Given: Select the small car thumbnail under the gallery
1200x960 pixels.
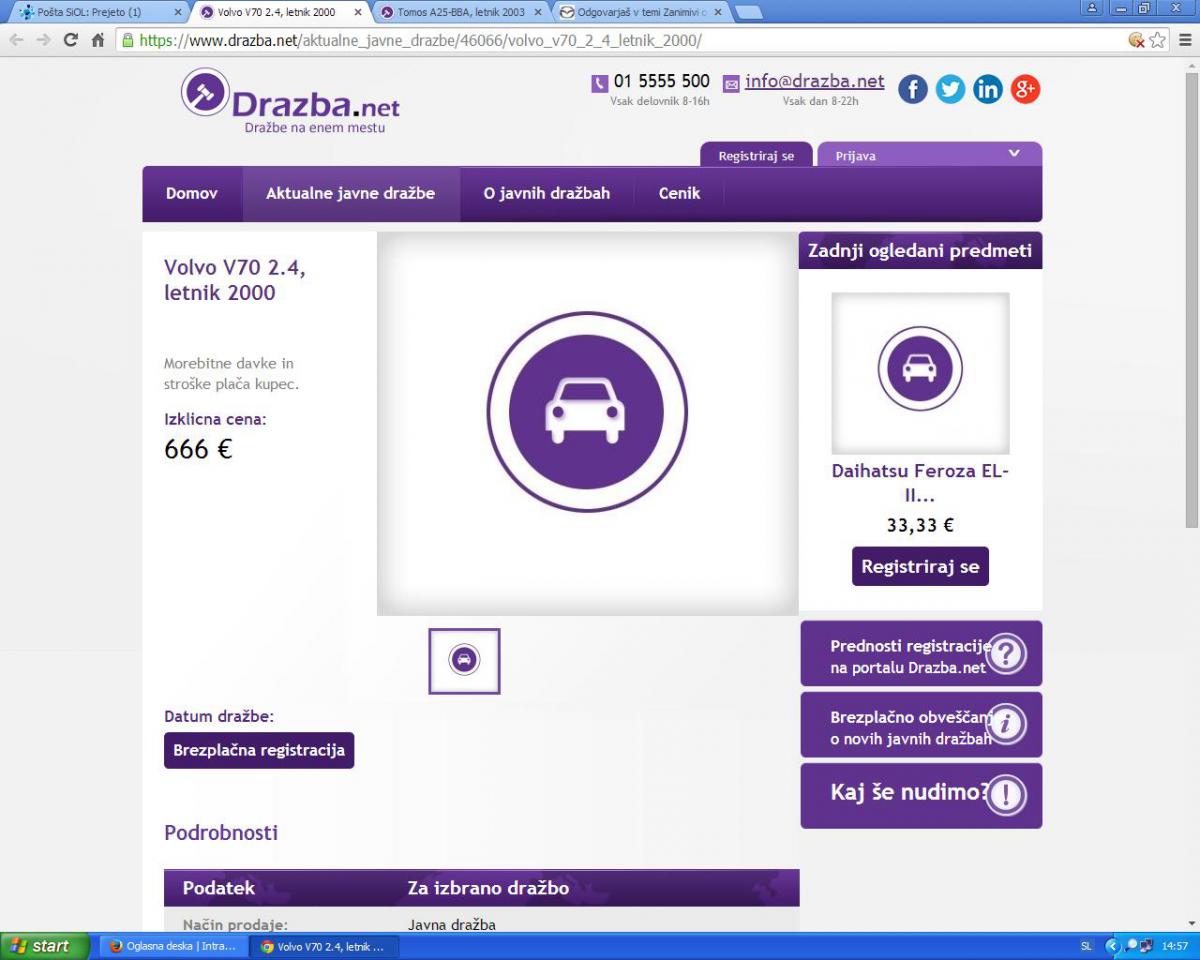Looking at the screenshot, I should pos(464,661).
